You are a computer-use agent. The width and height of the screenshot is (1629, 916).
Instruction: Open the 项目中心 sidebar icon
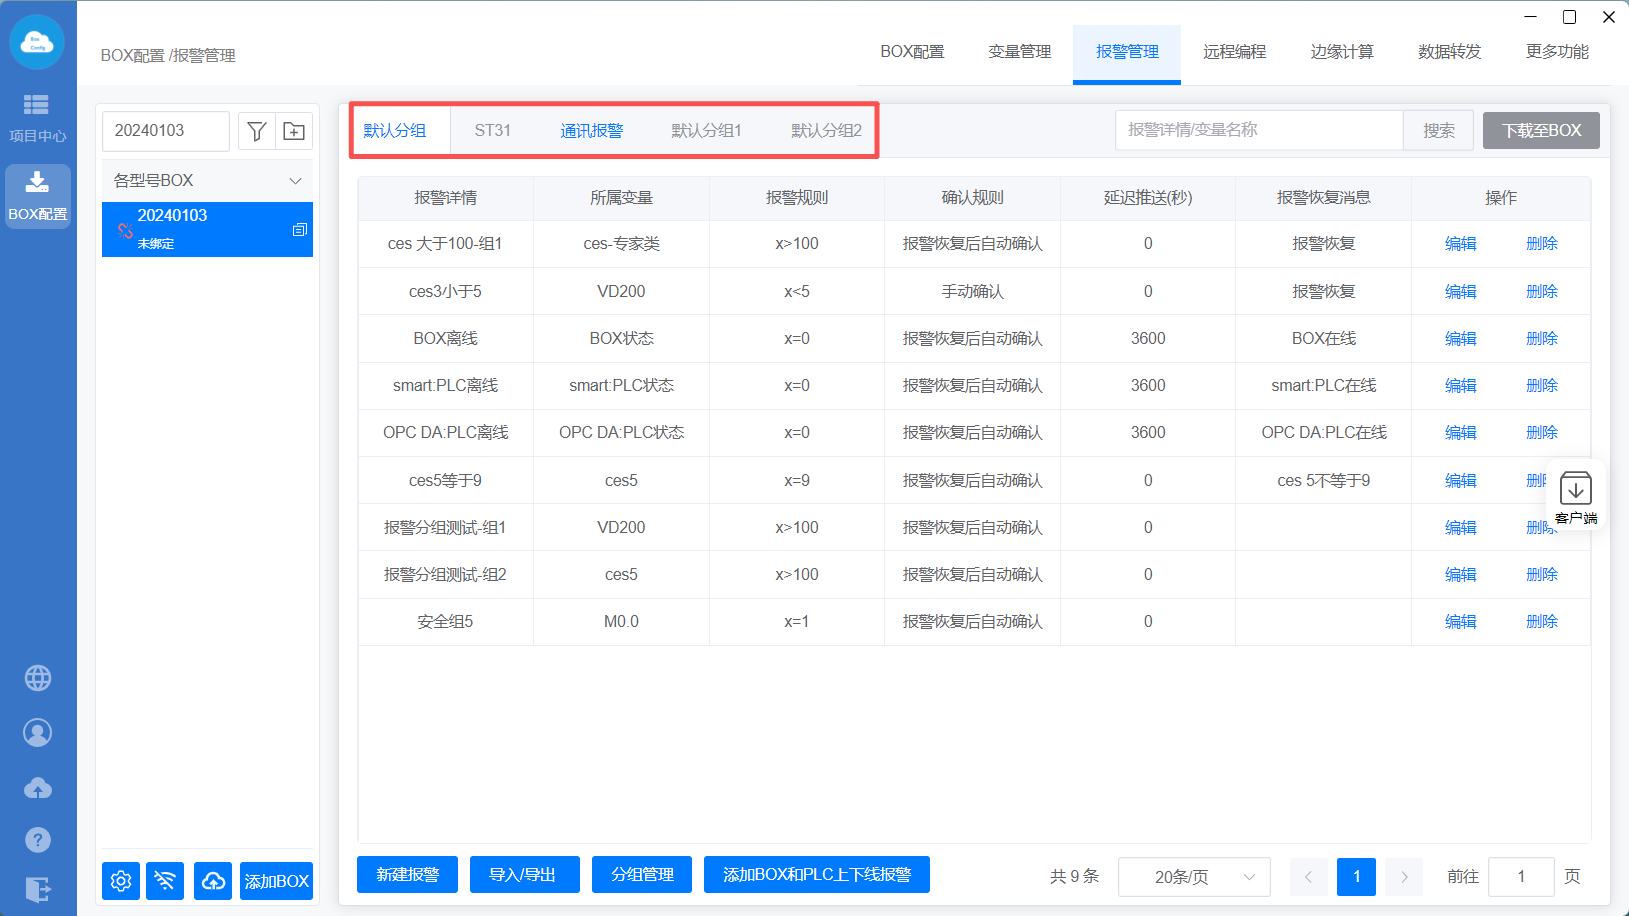click(x=37, y=117)
